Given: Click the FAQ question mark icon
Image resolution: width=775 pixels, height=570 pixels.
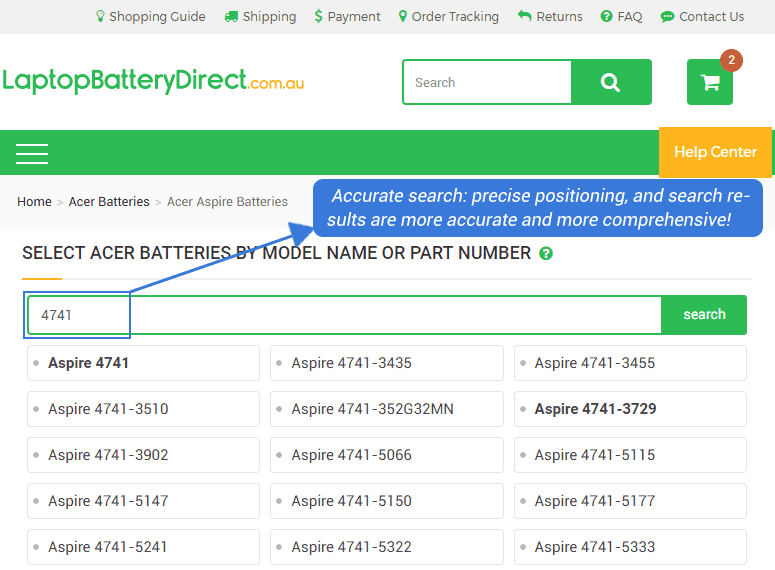Looking at the screenshot, I should tap(606, 17).
